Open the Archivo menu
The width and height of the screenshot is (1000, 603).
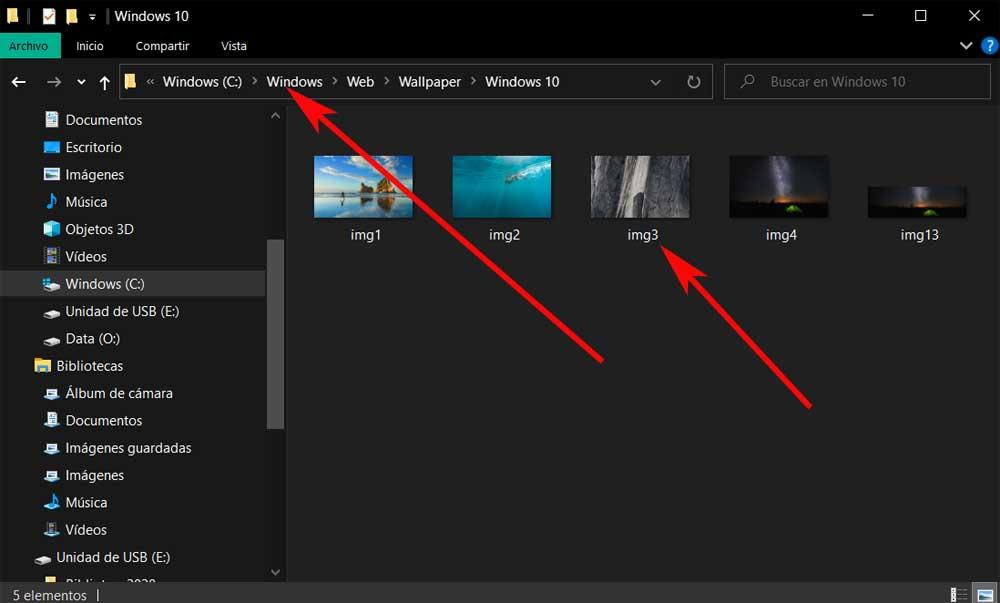30,45
